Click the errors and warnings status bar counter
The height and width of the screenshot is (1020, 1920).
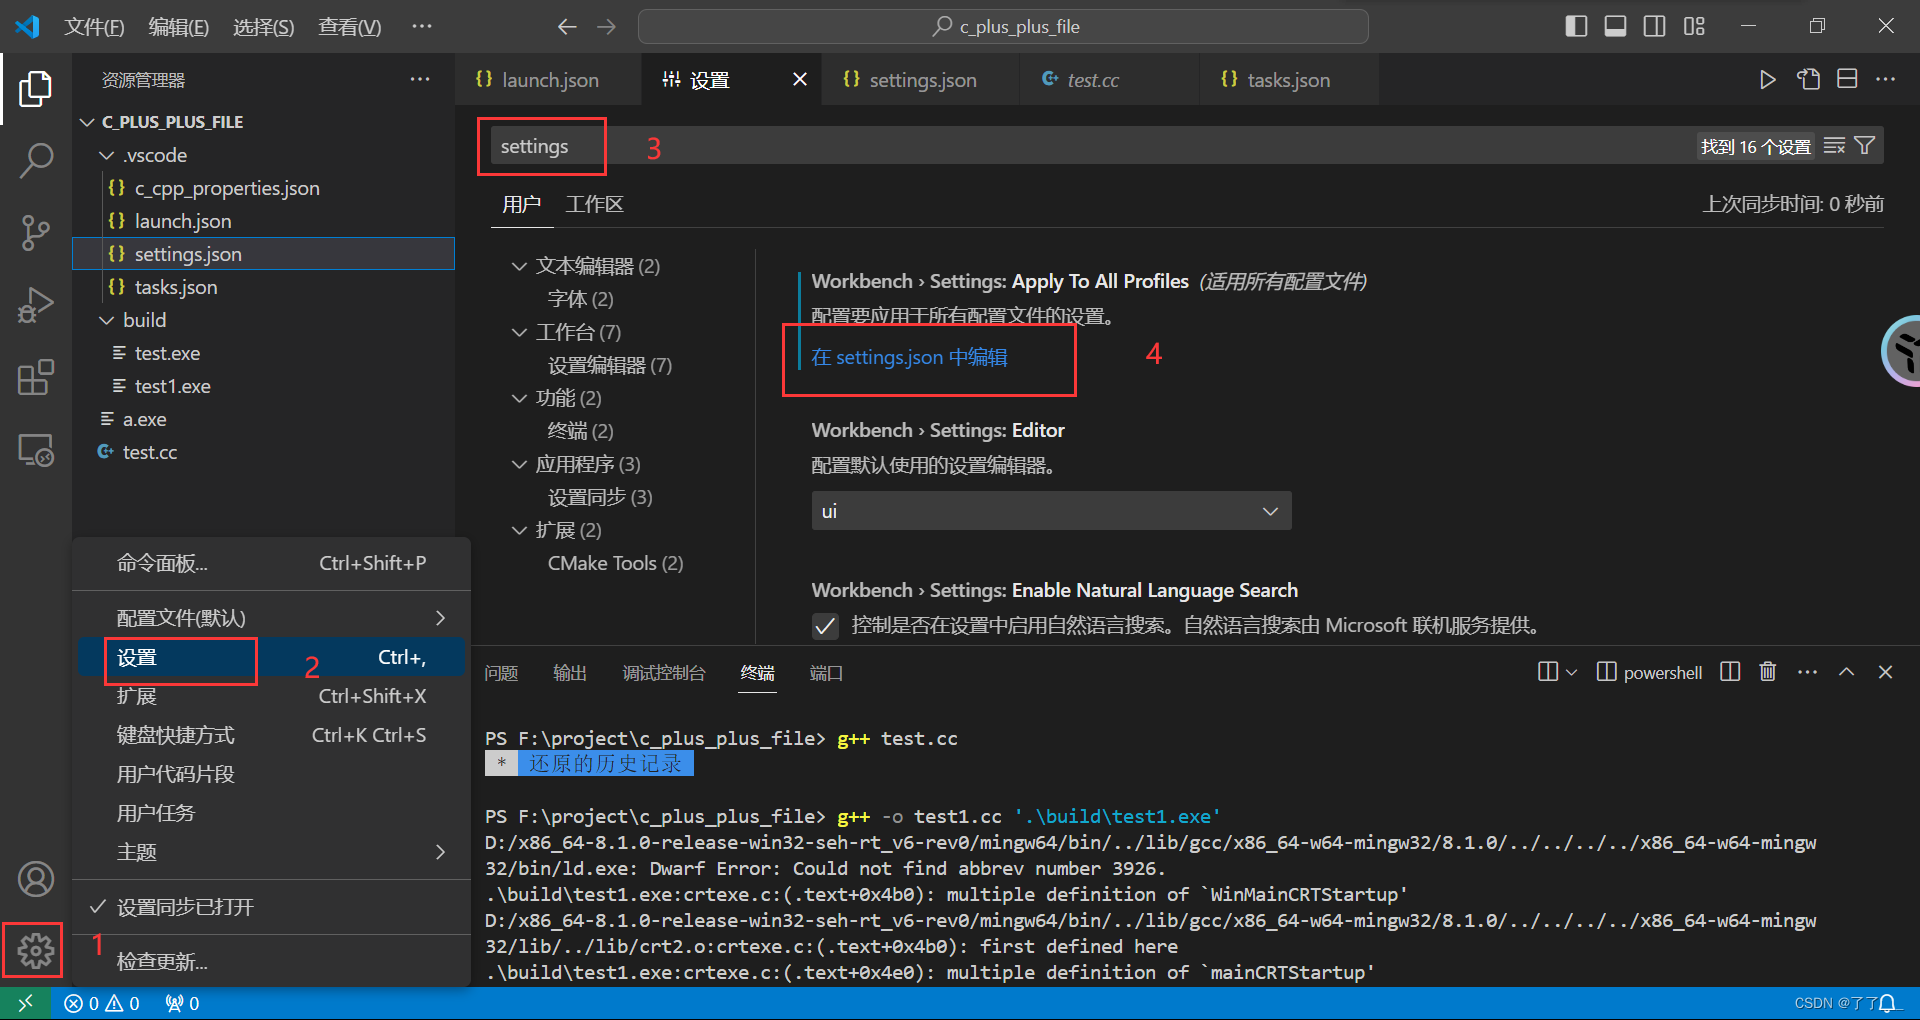pos(100,1003)
